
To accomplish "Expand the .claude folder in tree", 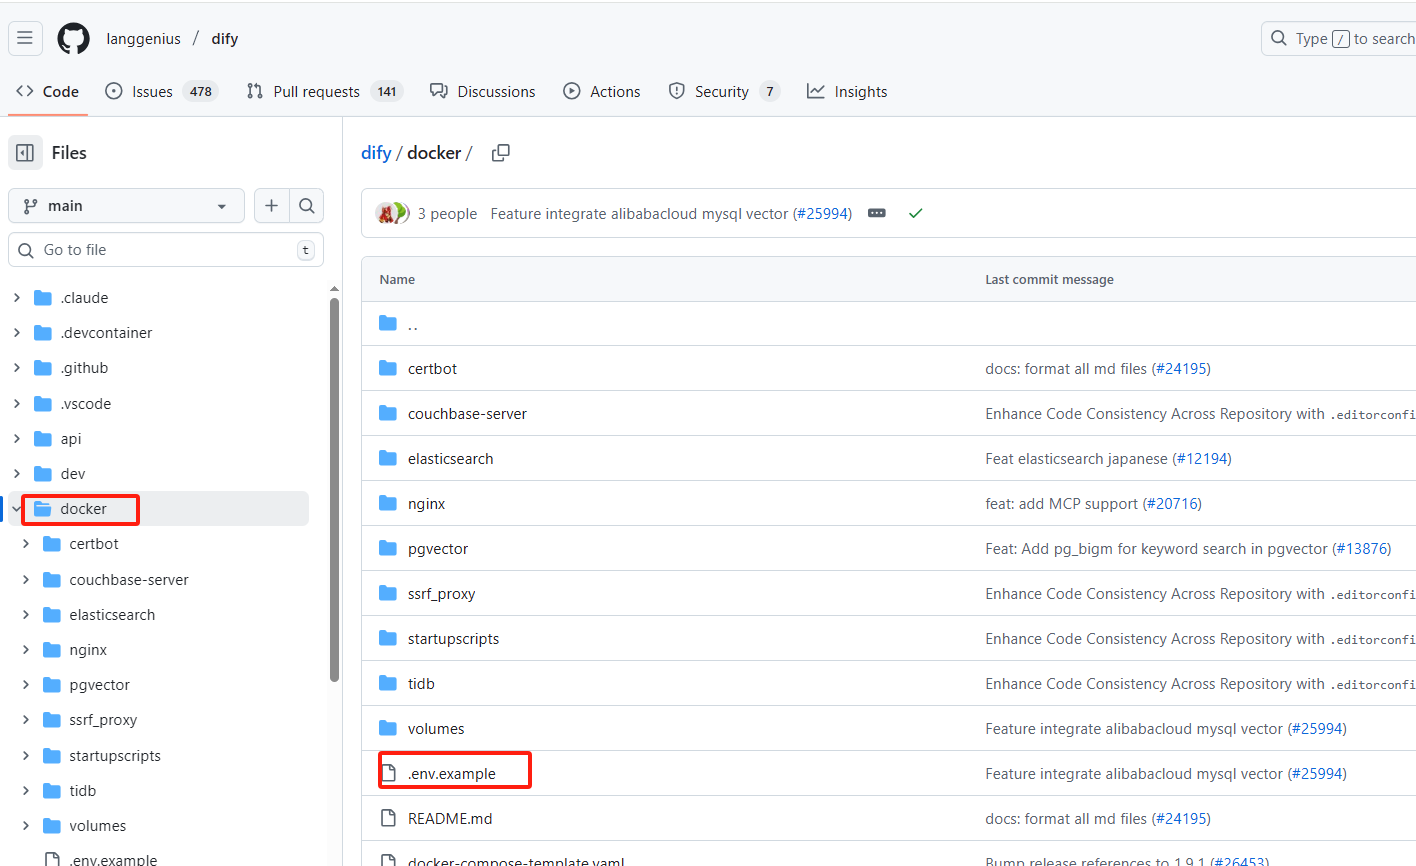I will tap(17, 298).
